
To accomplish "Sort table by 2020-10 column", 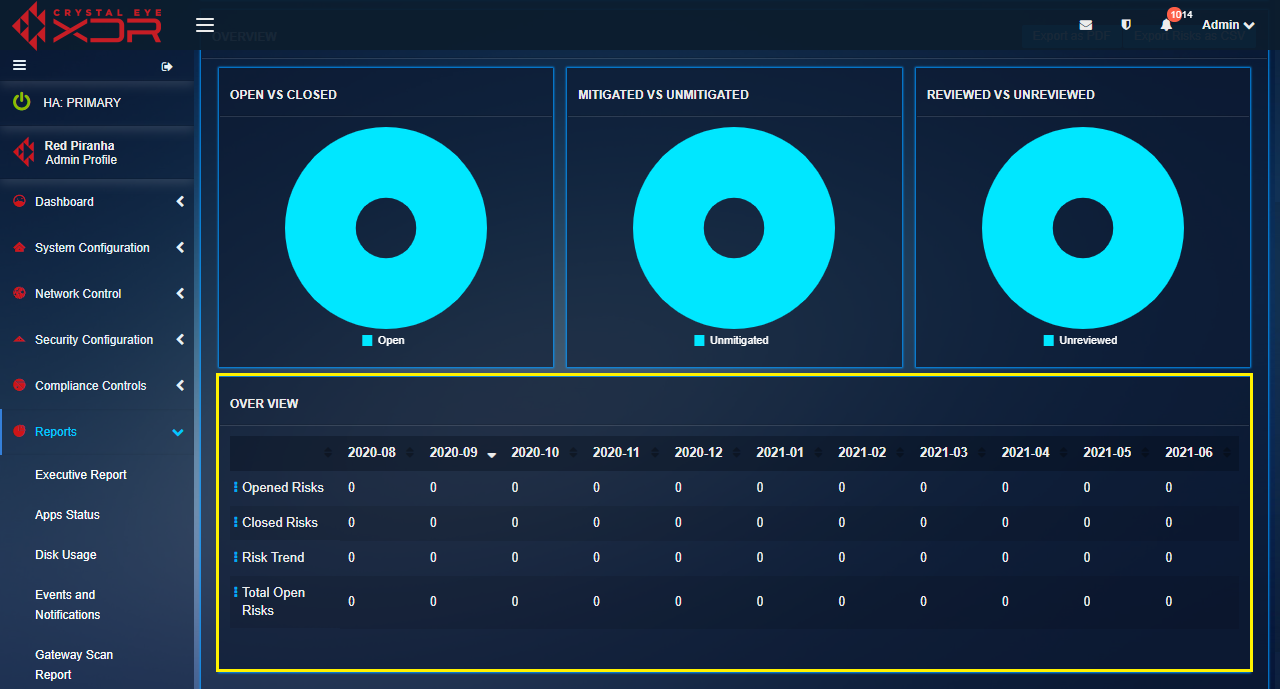I will point(535,453).
